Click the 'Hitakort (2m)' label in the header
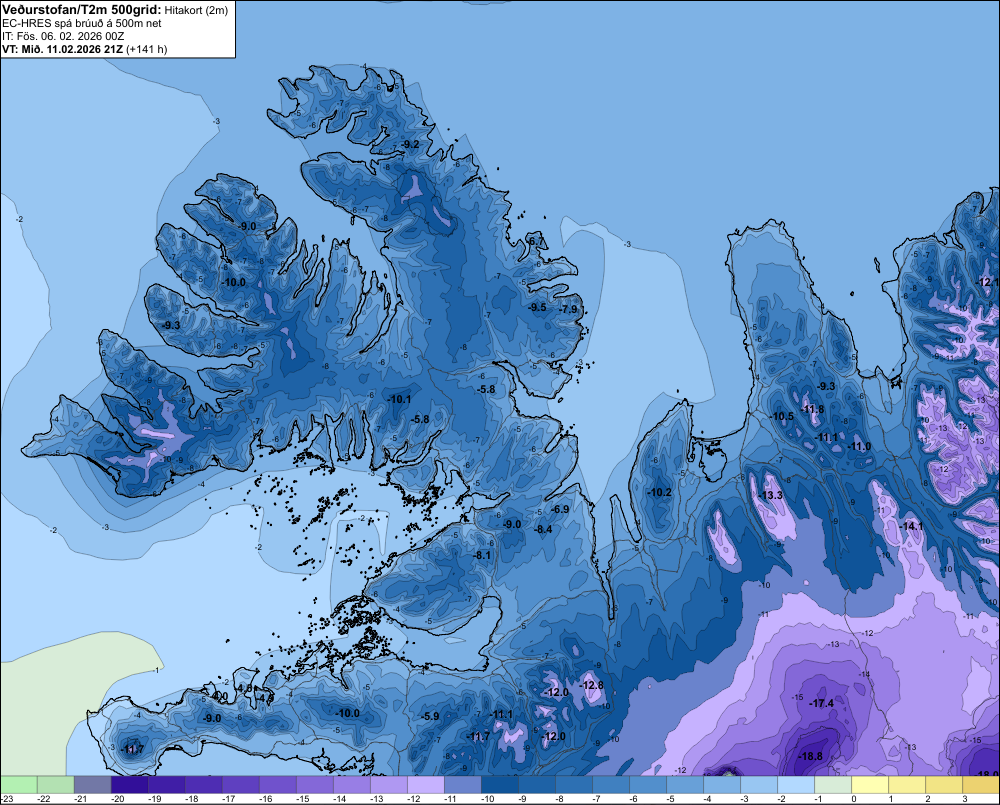 pos(196,10)
